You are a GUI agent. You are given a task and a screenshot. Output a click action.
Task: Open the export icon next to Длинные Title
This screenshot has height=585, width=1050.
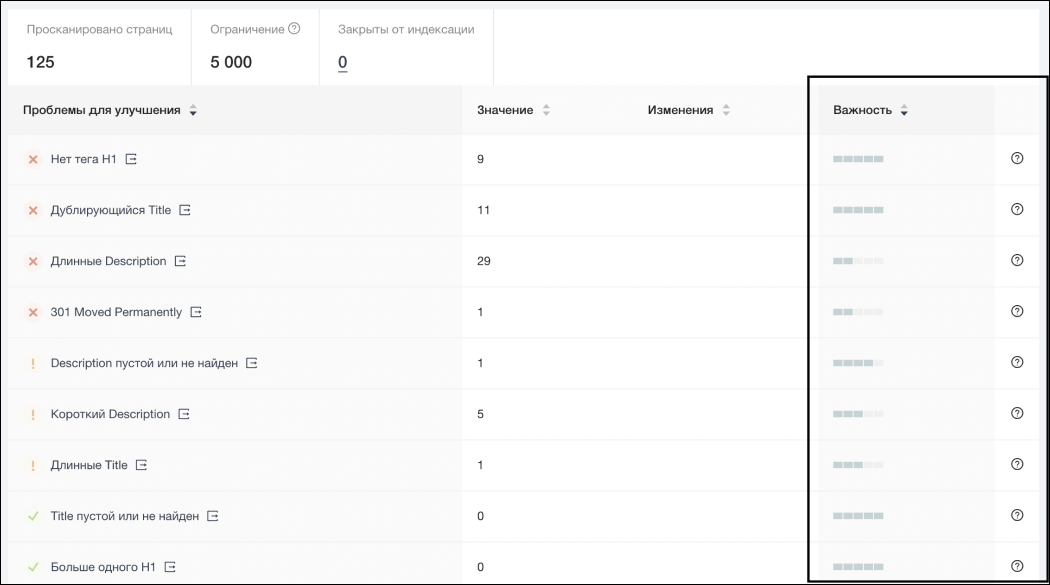[142, 465]
